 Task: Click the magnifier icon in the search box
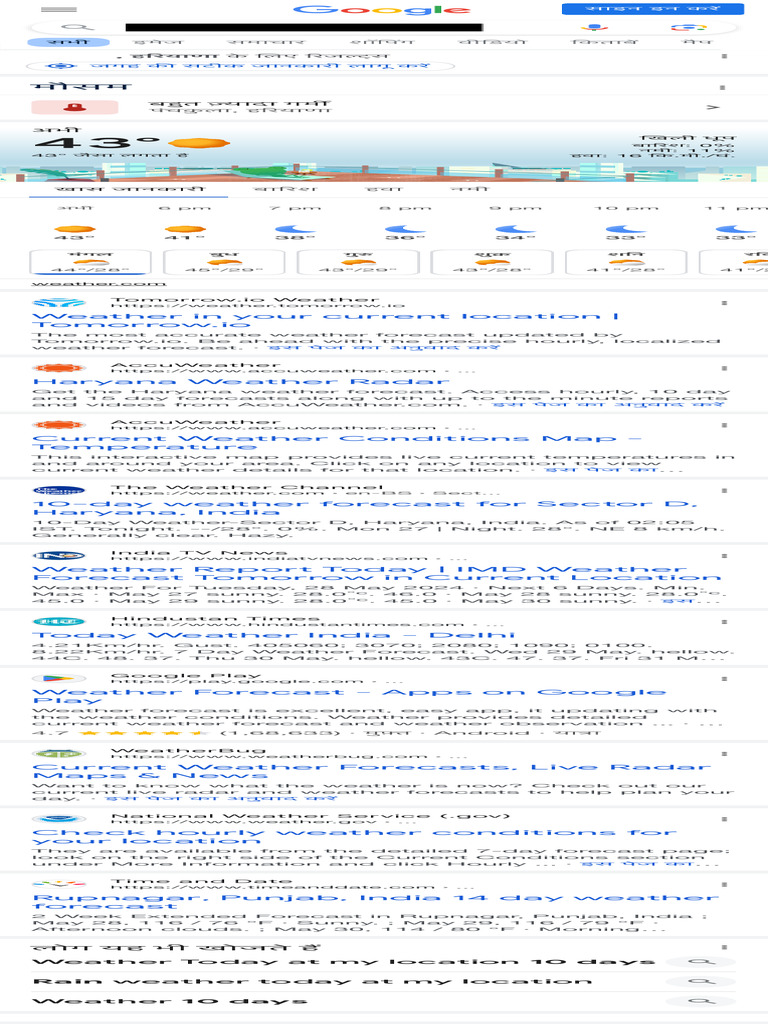pos(77,27)
